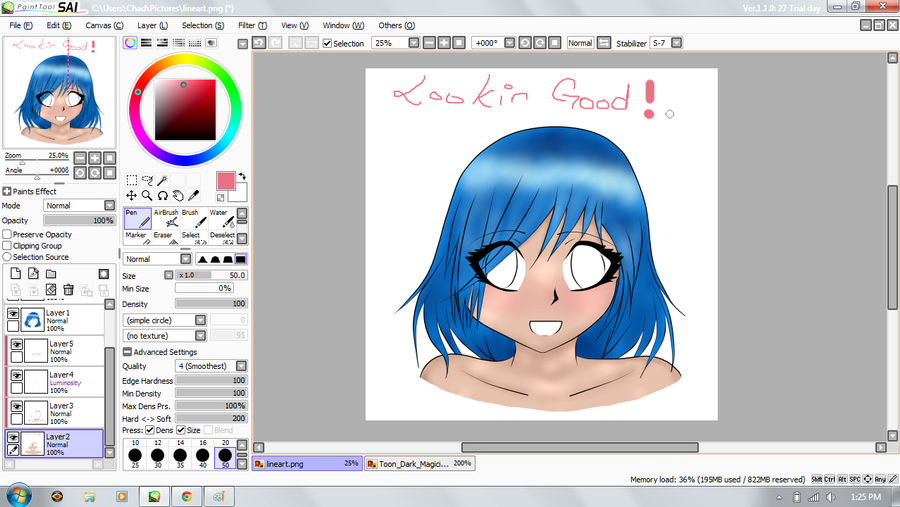Uncheck the Press Size checkbox
Image resolution: width=900 pixels, height=507 pixels.
[181, 430]
